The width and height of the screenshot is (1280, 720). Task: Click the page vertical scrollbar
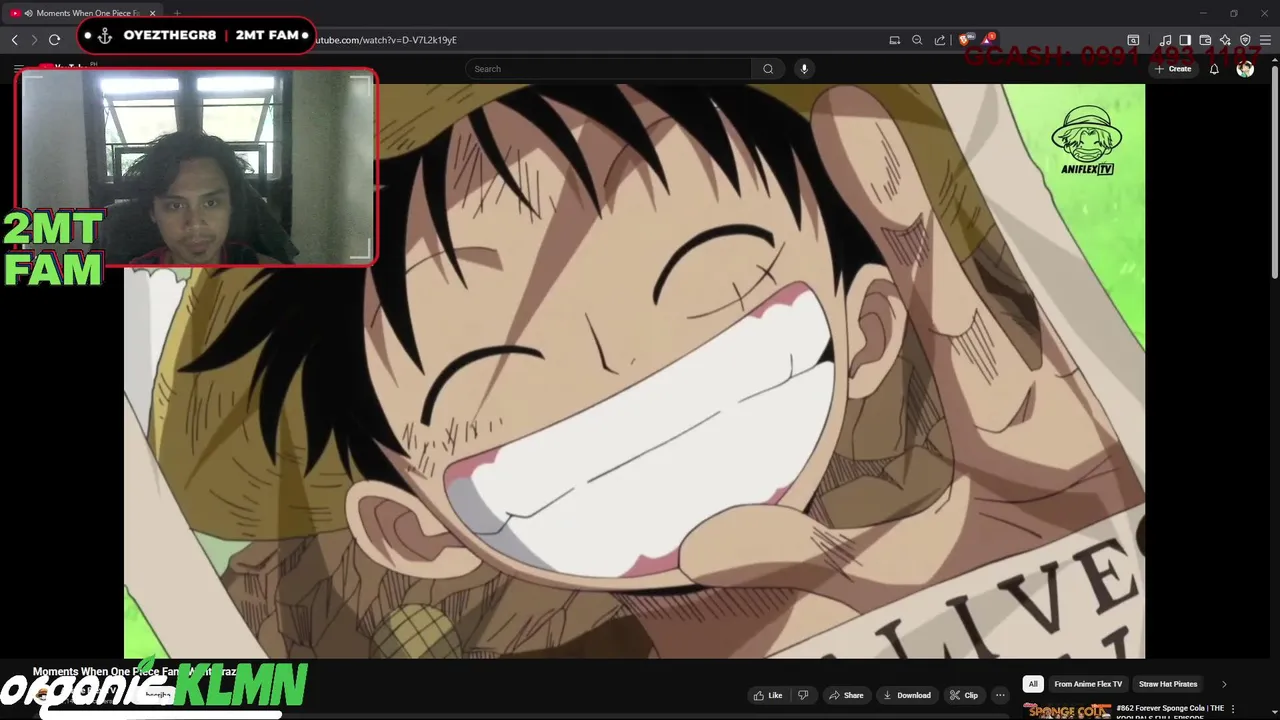1274,170
